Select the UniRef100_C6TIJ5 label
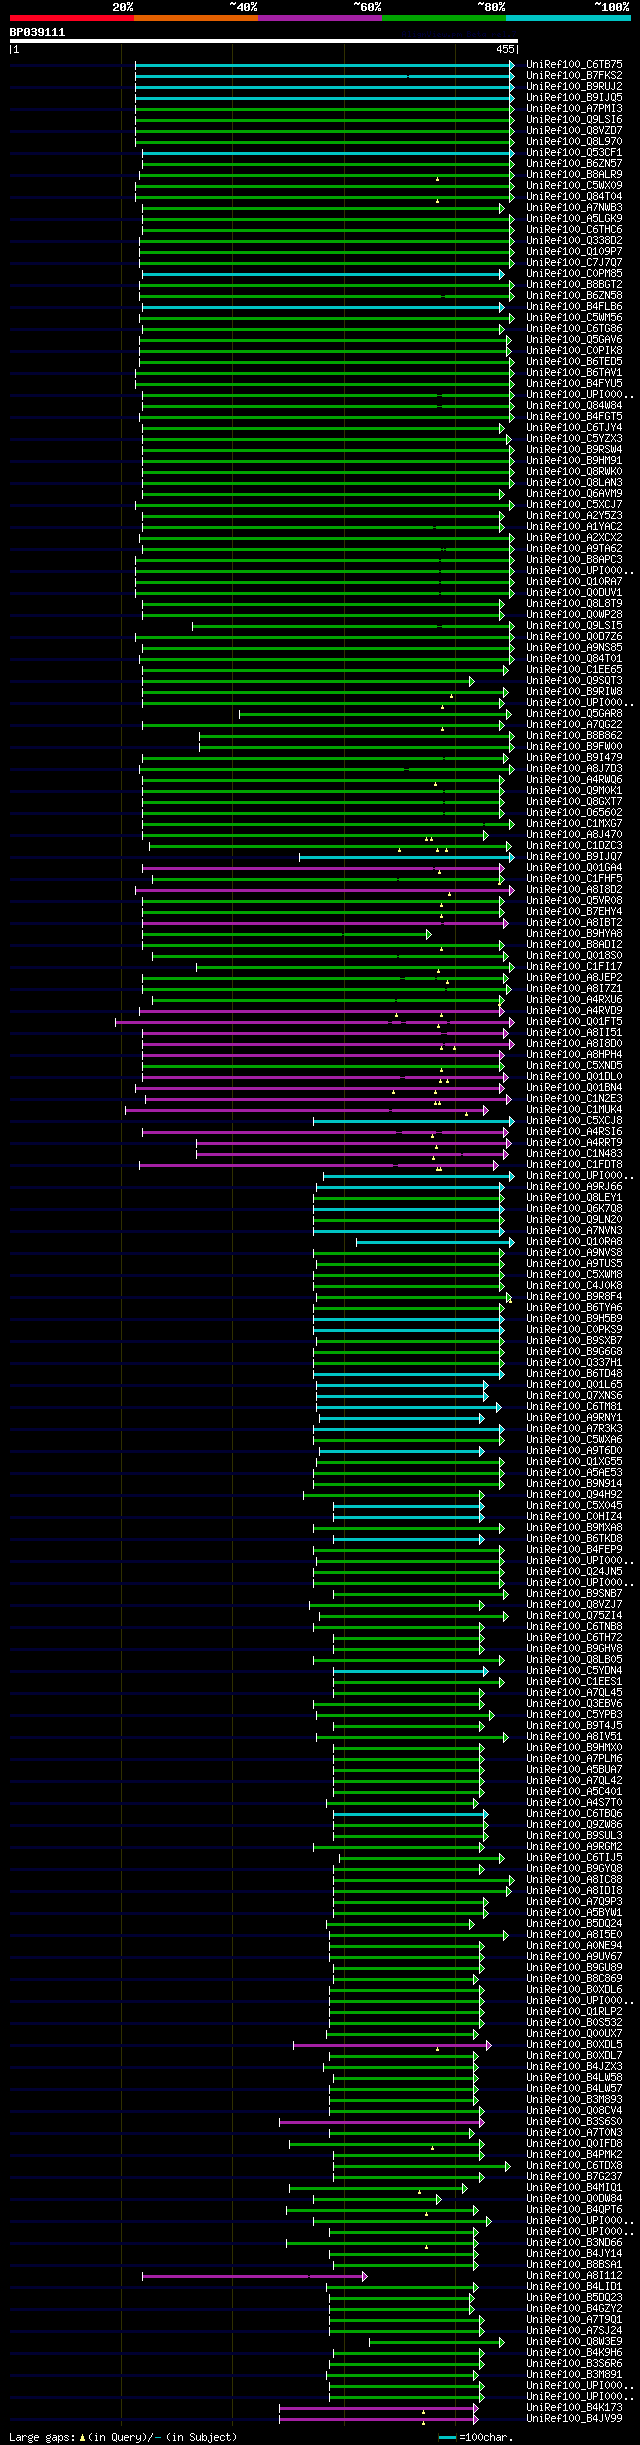 574,1858
